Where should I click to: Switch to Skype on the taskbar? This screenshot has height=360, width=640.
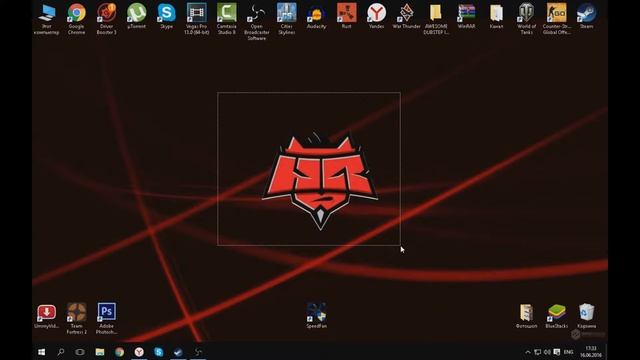tap(159, 352)
